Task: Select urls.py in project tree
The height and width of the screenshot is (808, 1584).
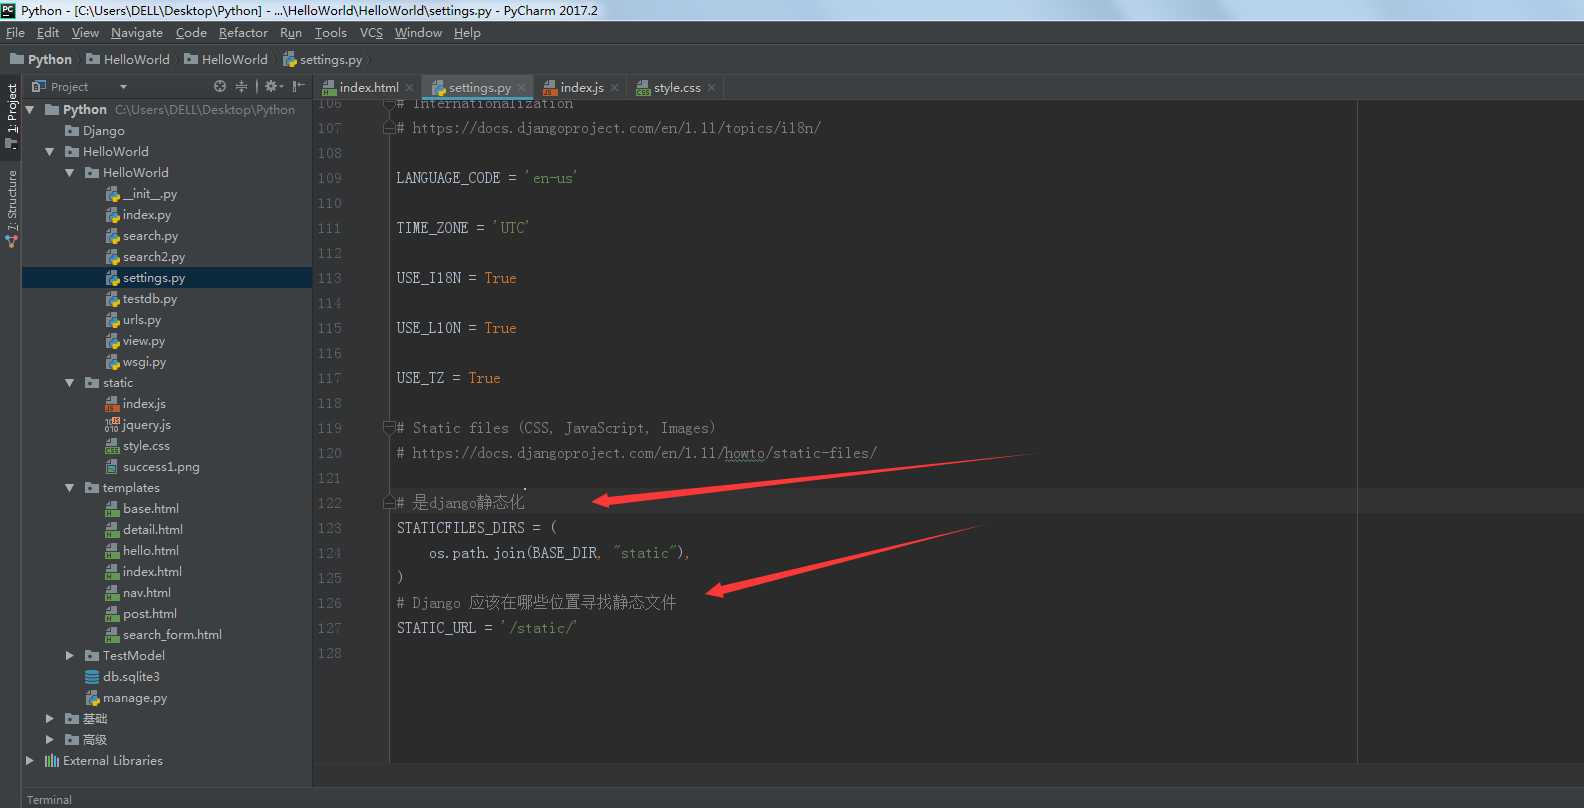Action: click(133, 320)
